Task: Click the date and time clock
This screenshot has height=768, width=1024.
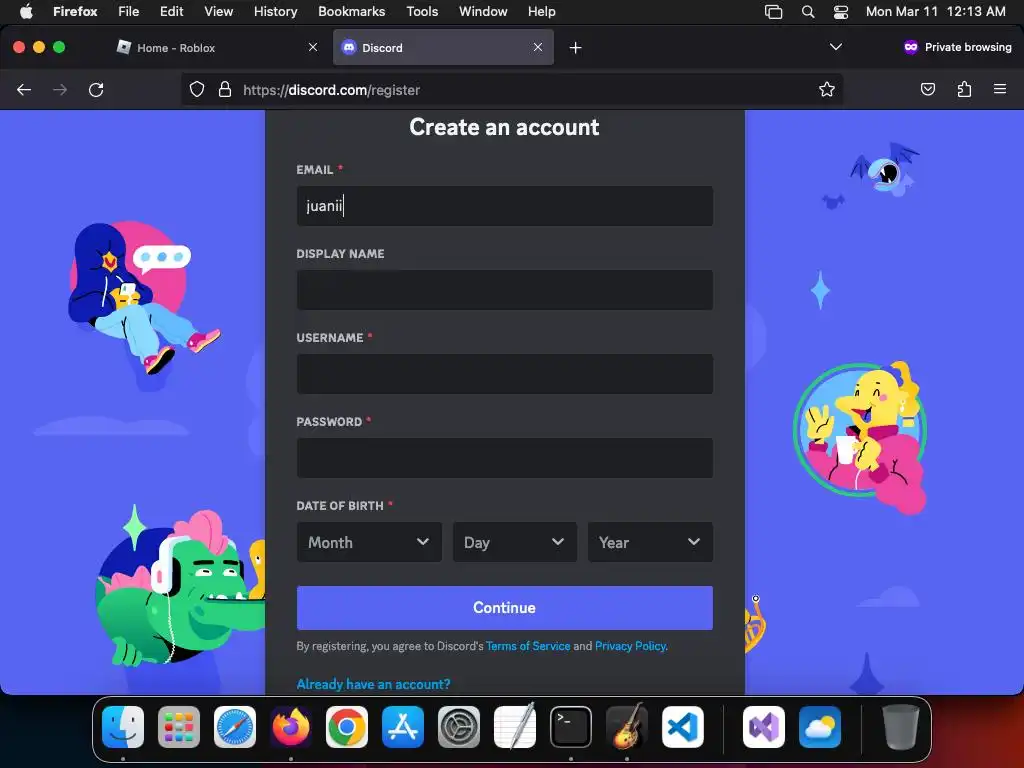Action: click(x=935, y=11)
